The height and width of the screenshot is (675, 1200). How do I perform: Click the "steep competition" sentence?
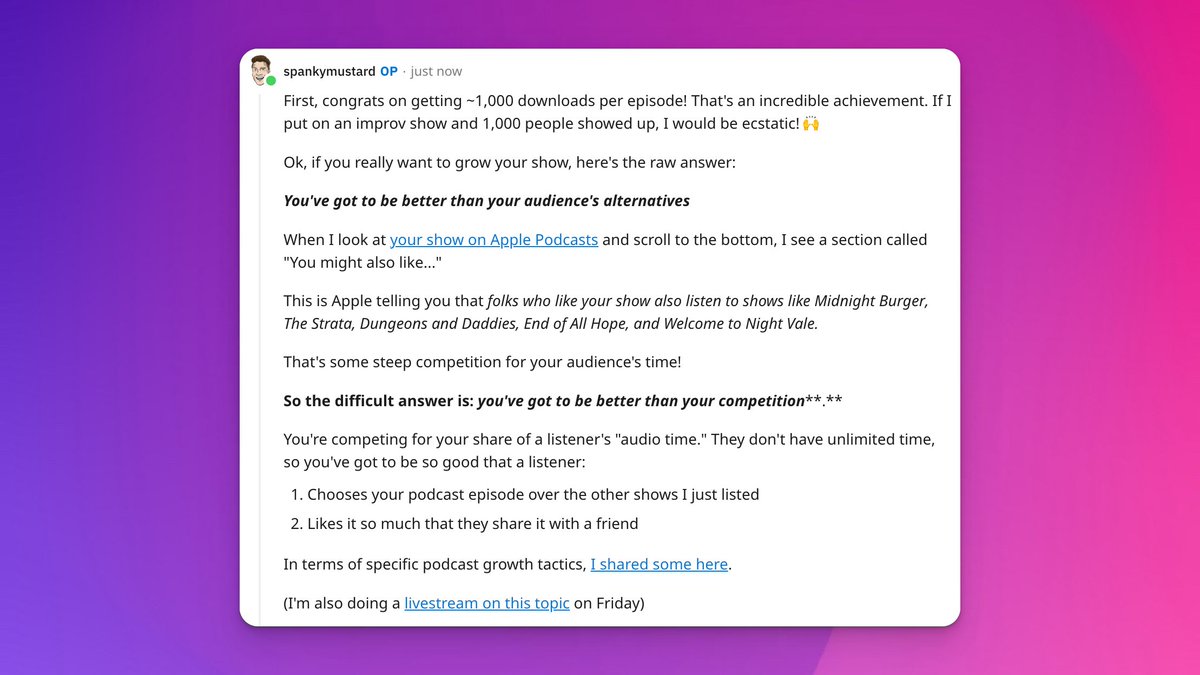[482, 362]
